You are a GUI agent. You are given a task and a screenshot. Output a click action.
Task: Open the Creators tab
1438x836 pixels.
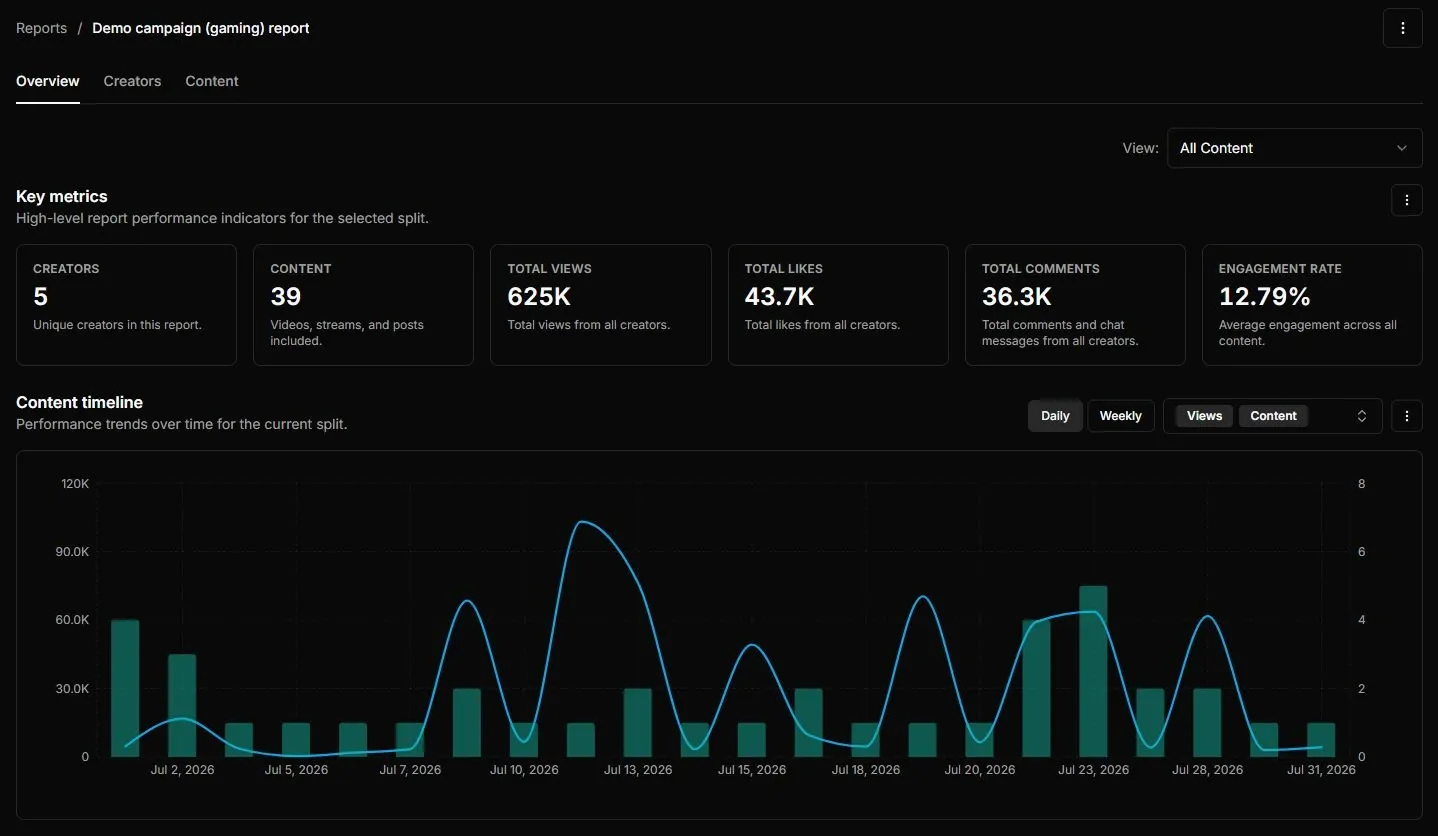coord(132,81)
